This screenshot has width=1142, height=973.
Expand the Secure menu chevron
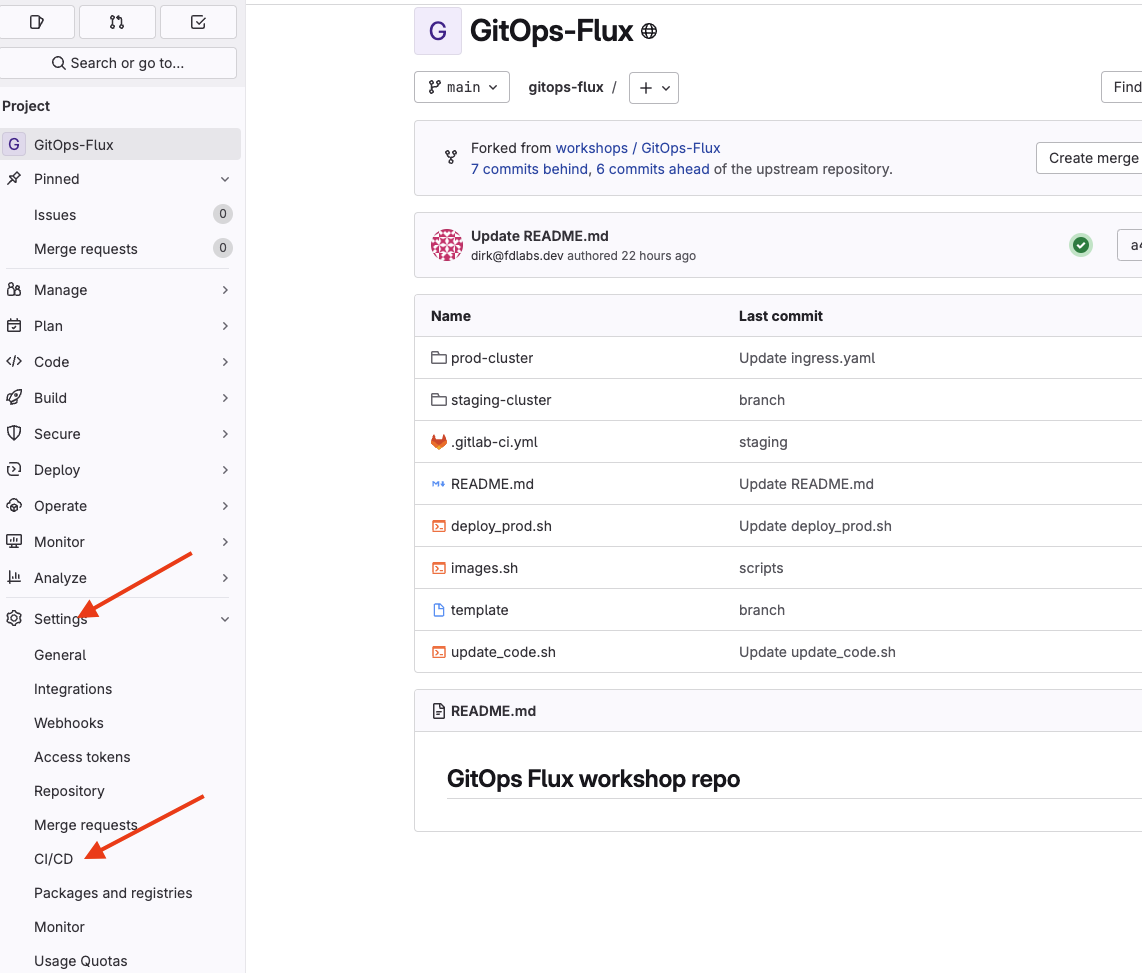pyautogui.click(x=225, y=434)
